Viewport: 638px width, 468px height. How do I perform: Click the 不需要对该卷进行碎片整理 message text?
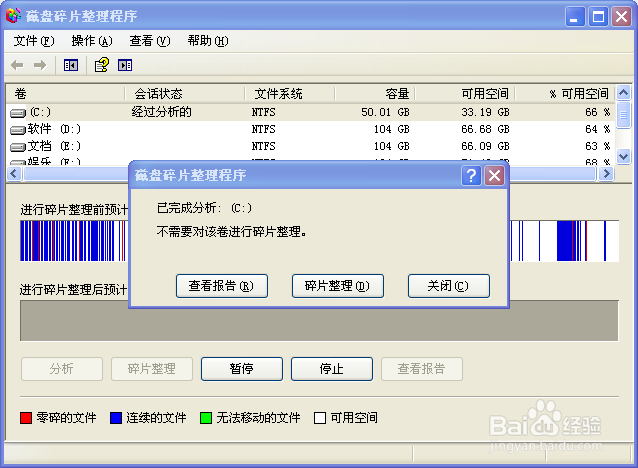click(232, 232)
